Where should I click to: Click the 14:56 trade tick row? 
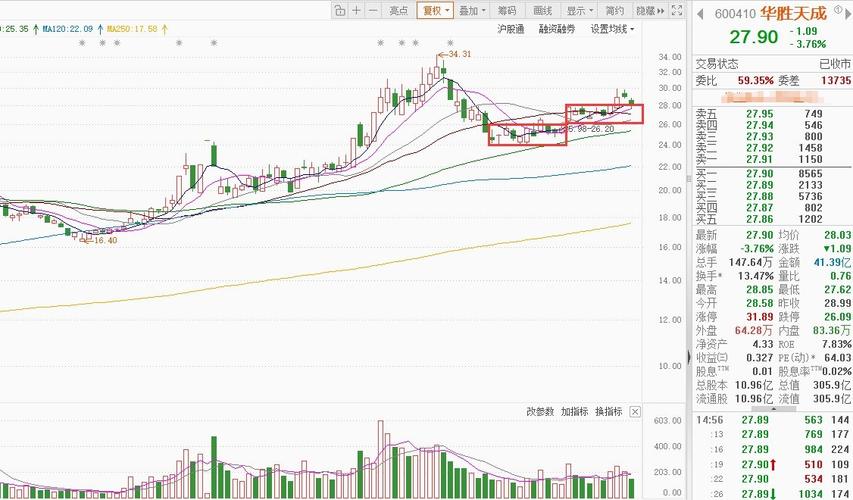click(772, 419)
